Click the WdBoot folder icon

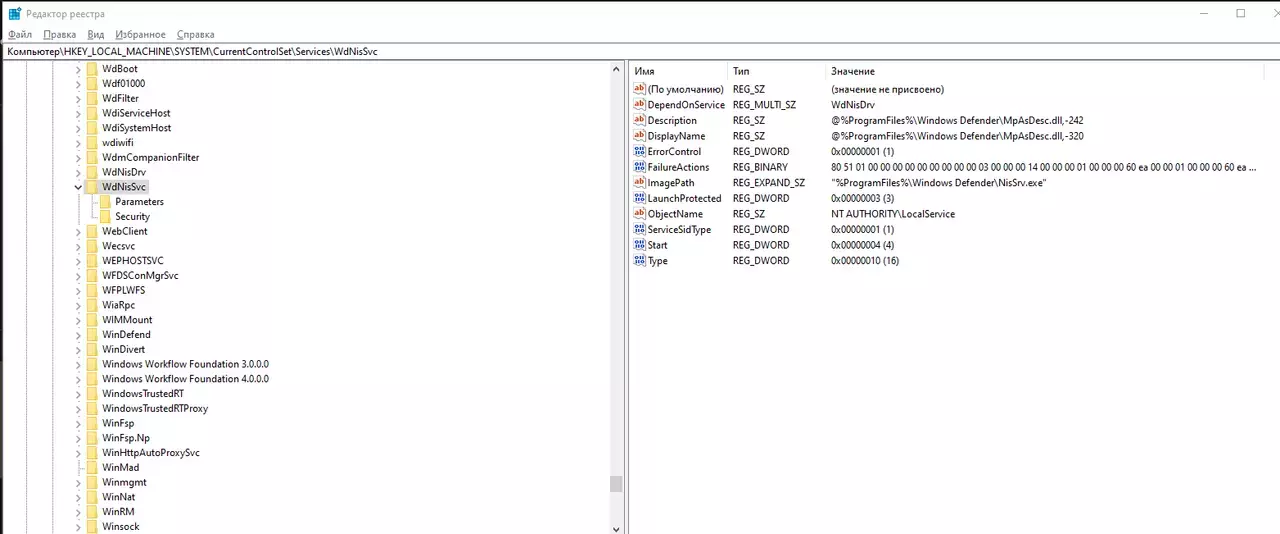pyautogui.click(x=92, y=69)
